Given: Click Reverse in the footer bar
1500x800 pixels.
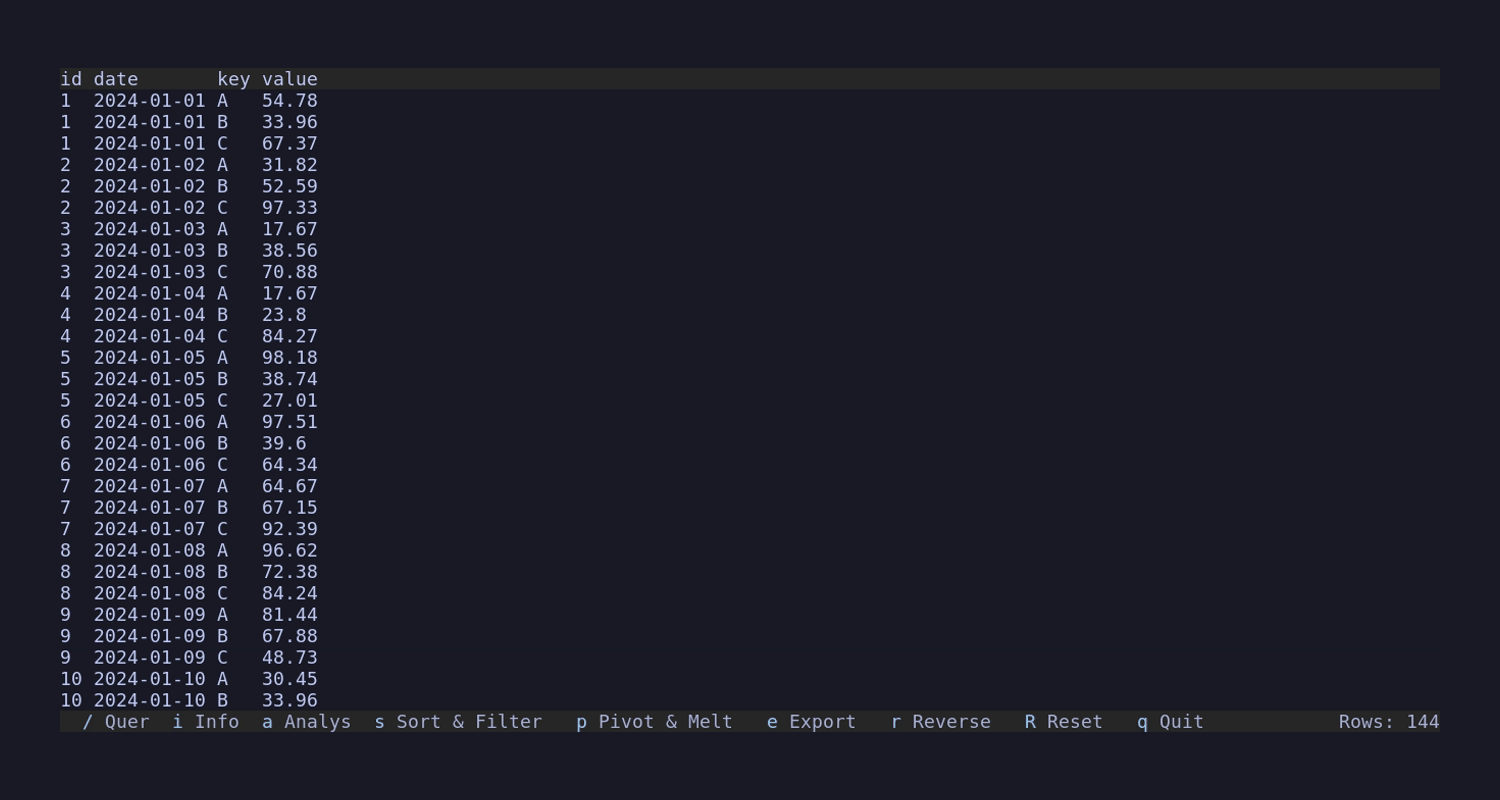Looking at the screenshot, I should point(941,722).
